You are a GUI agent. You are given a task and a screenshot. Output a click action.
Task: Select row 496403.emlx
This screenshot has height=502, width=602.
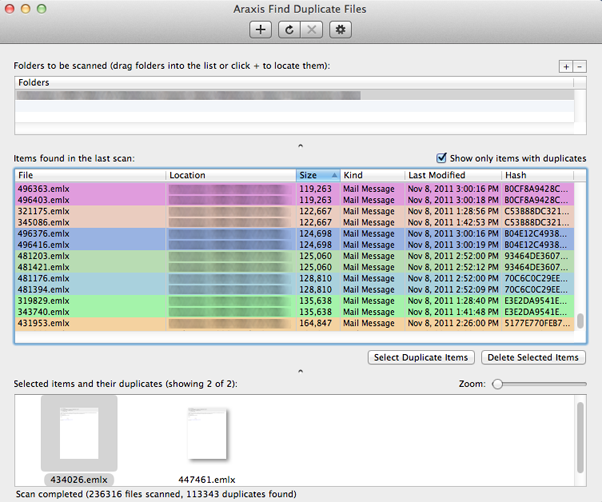pyautogui.click(x=294, y=200)
